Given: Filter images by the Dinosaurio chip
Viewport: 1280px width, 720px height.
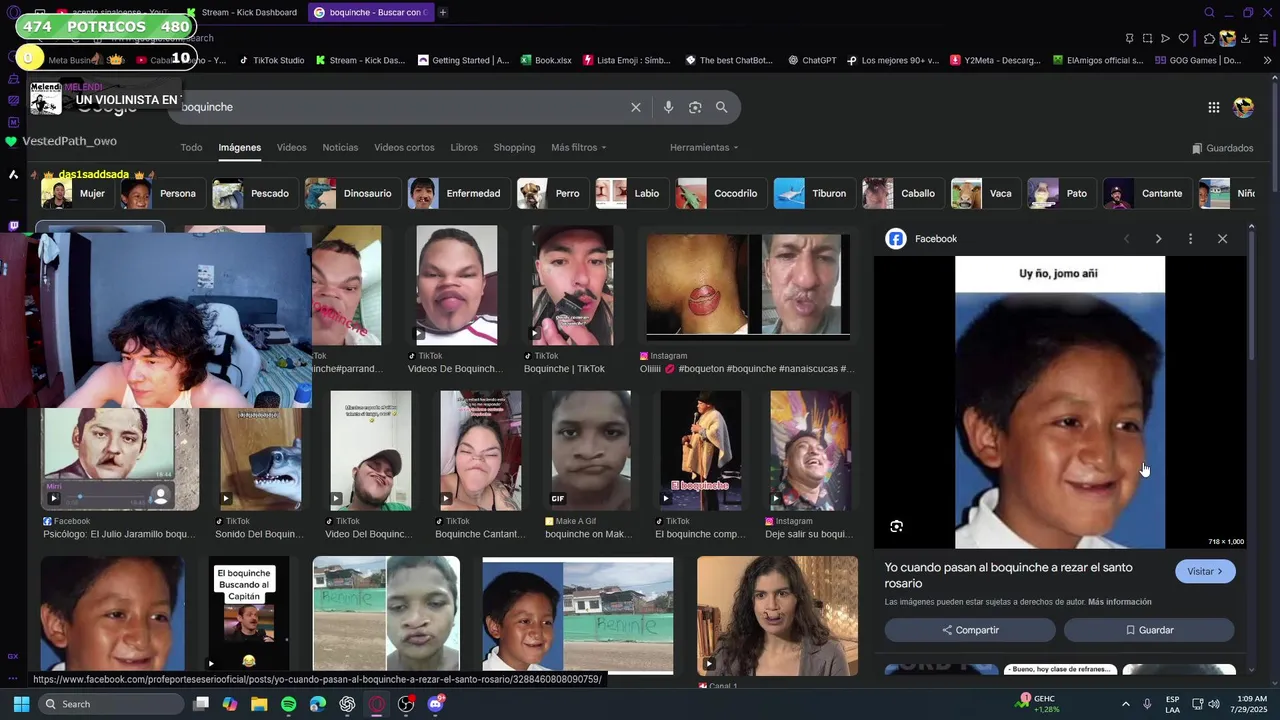Looking at the screenshot, I should pos(353,193).
